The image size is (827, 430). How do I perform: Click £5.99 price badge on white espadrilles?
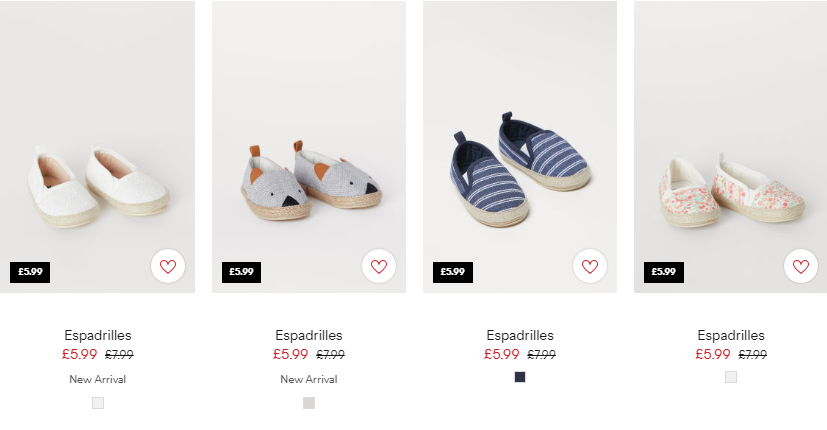30,272
